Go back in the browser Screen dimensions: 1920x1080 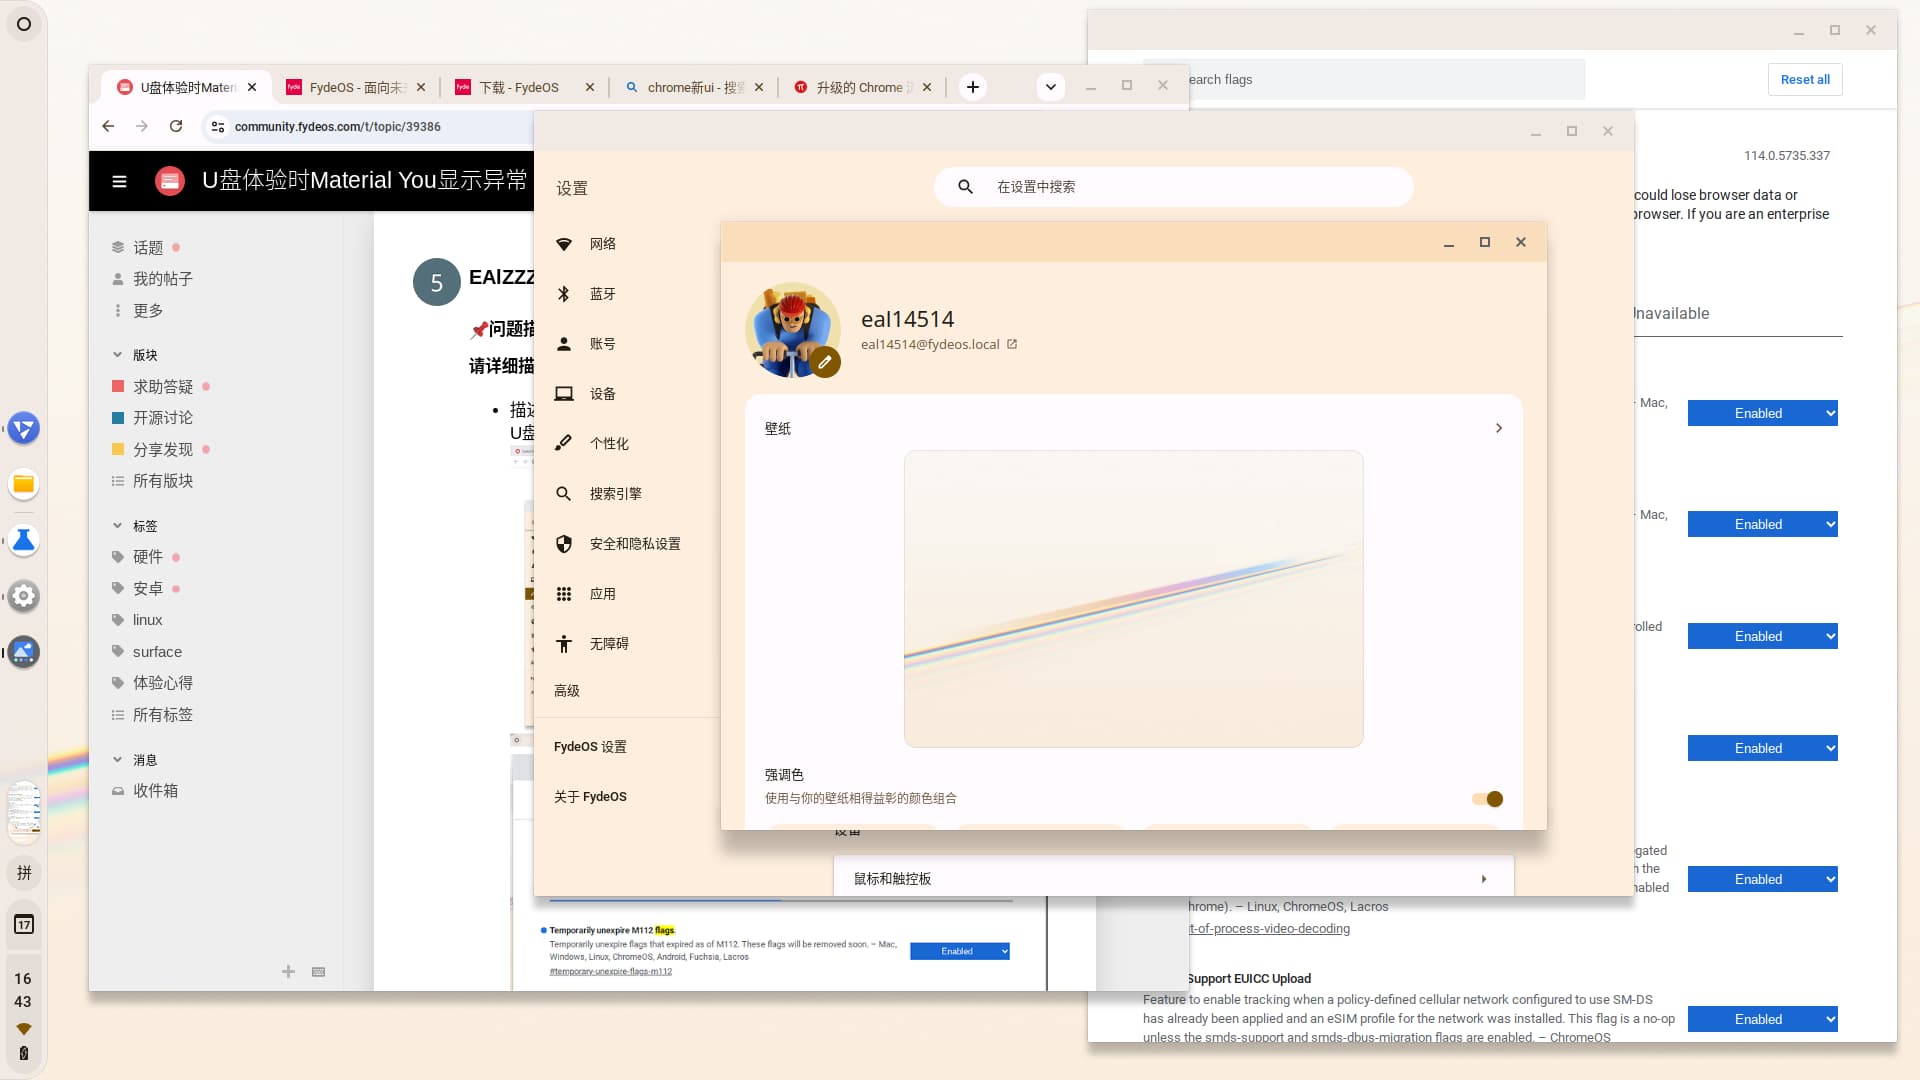pos(108,126)
